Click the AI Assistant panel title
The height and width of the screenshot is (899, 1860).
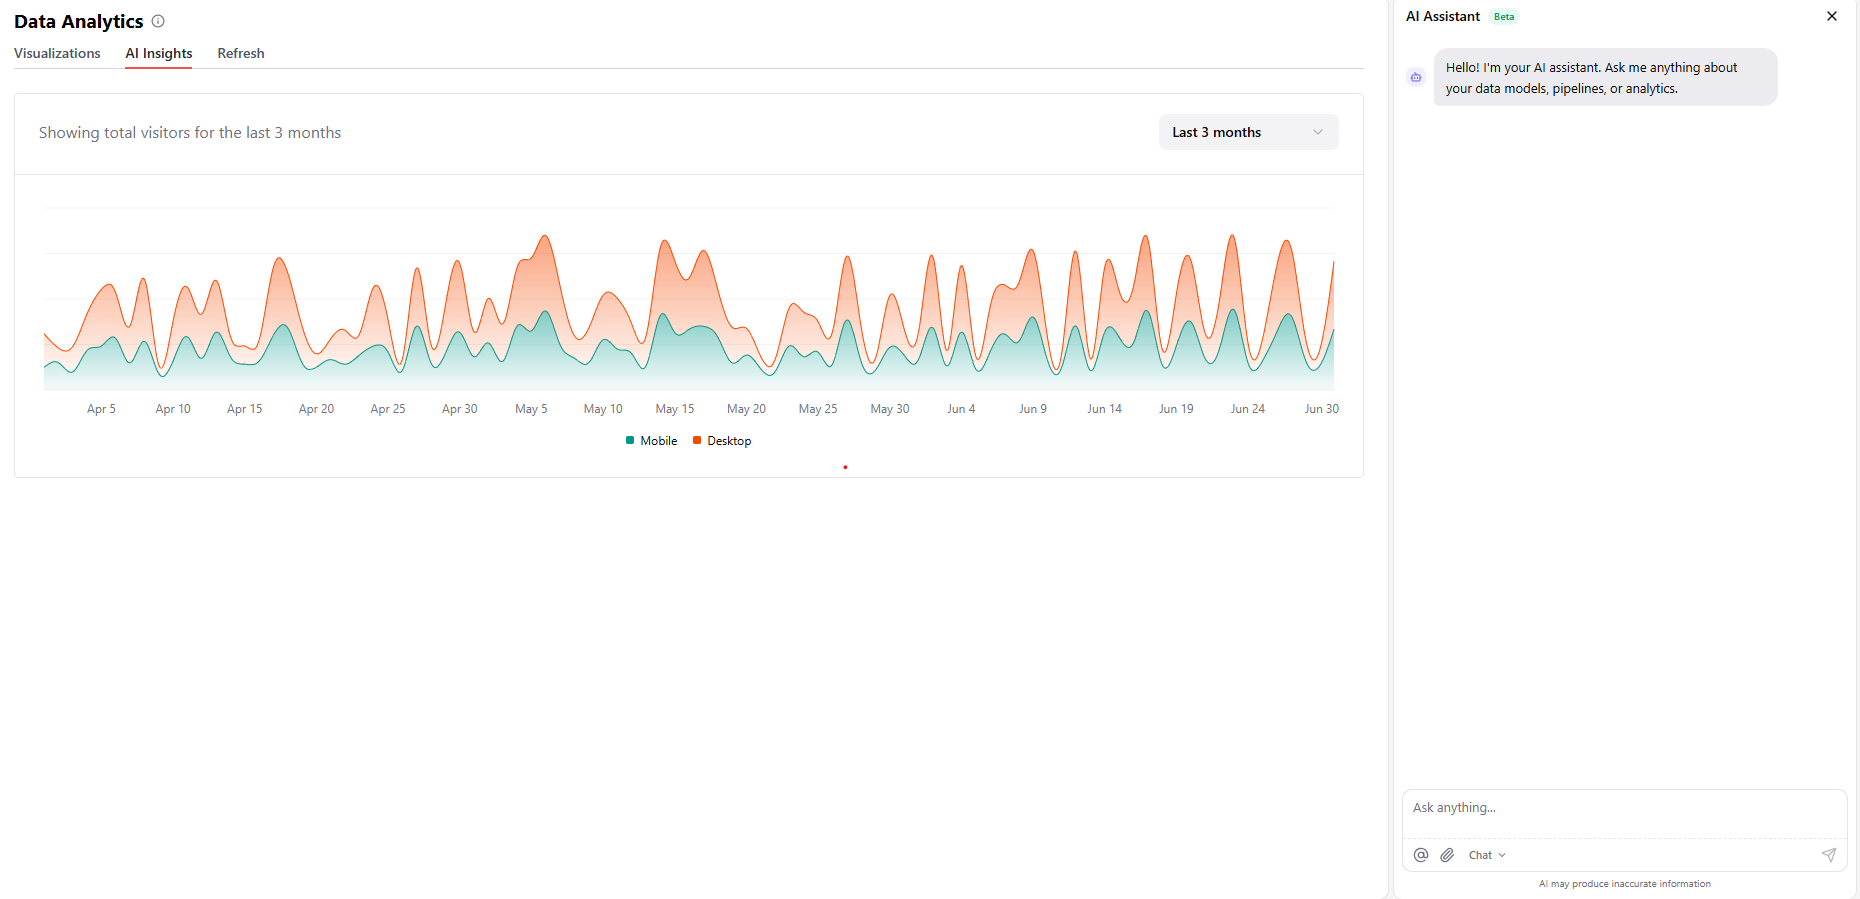point(1443,16)
